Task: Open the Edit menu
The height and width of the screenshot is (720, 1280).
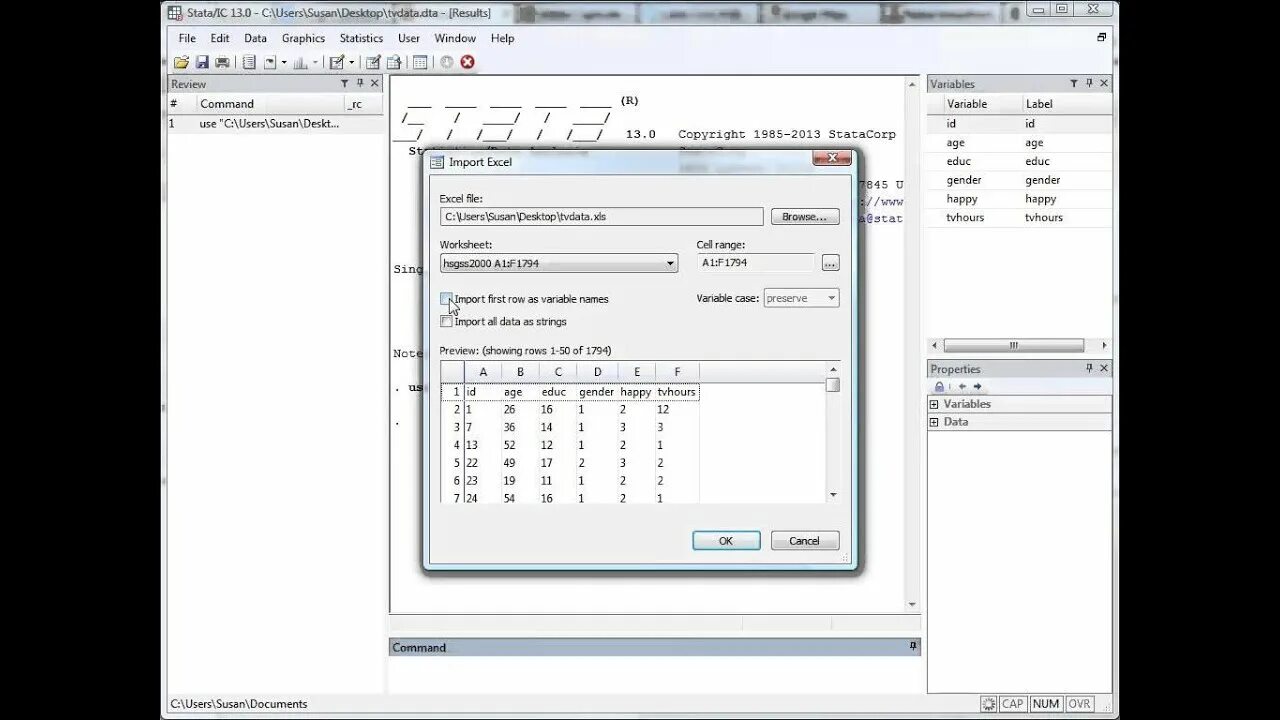Action: coord(220,38)
